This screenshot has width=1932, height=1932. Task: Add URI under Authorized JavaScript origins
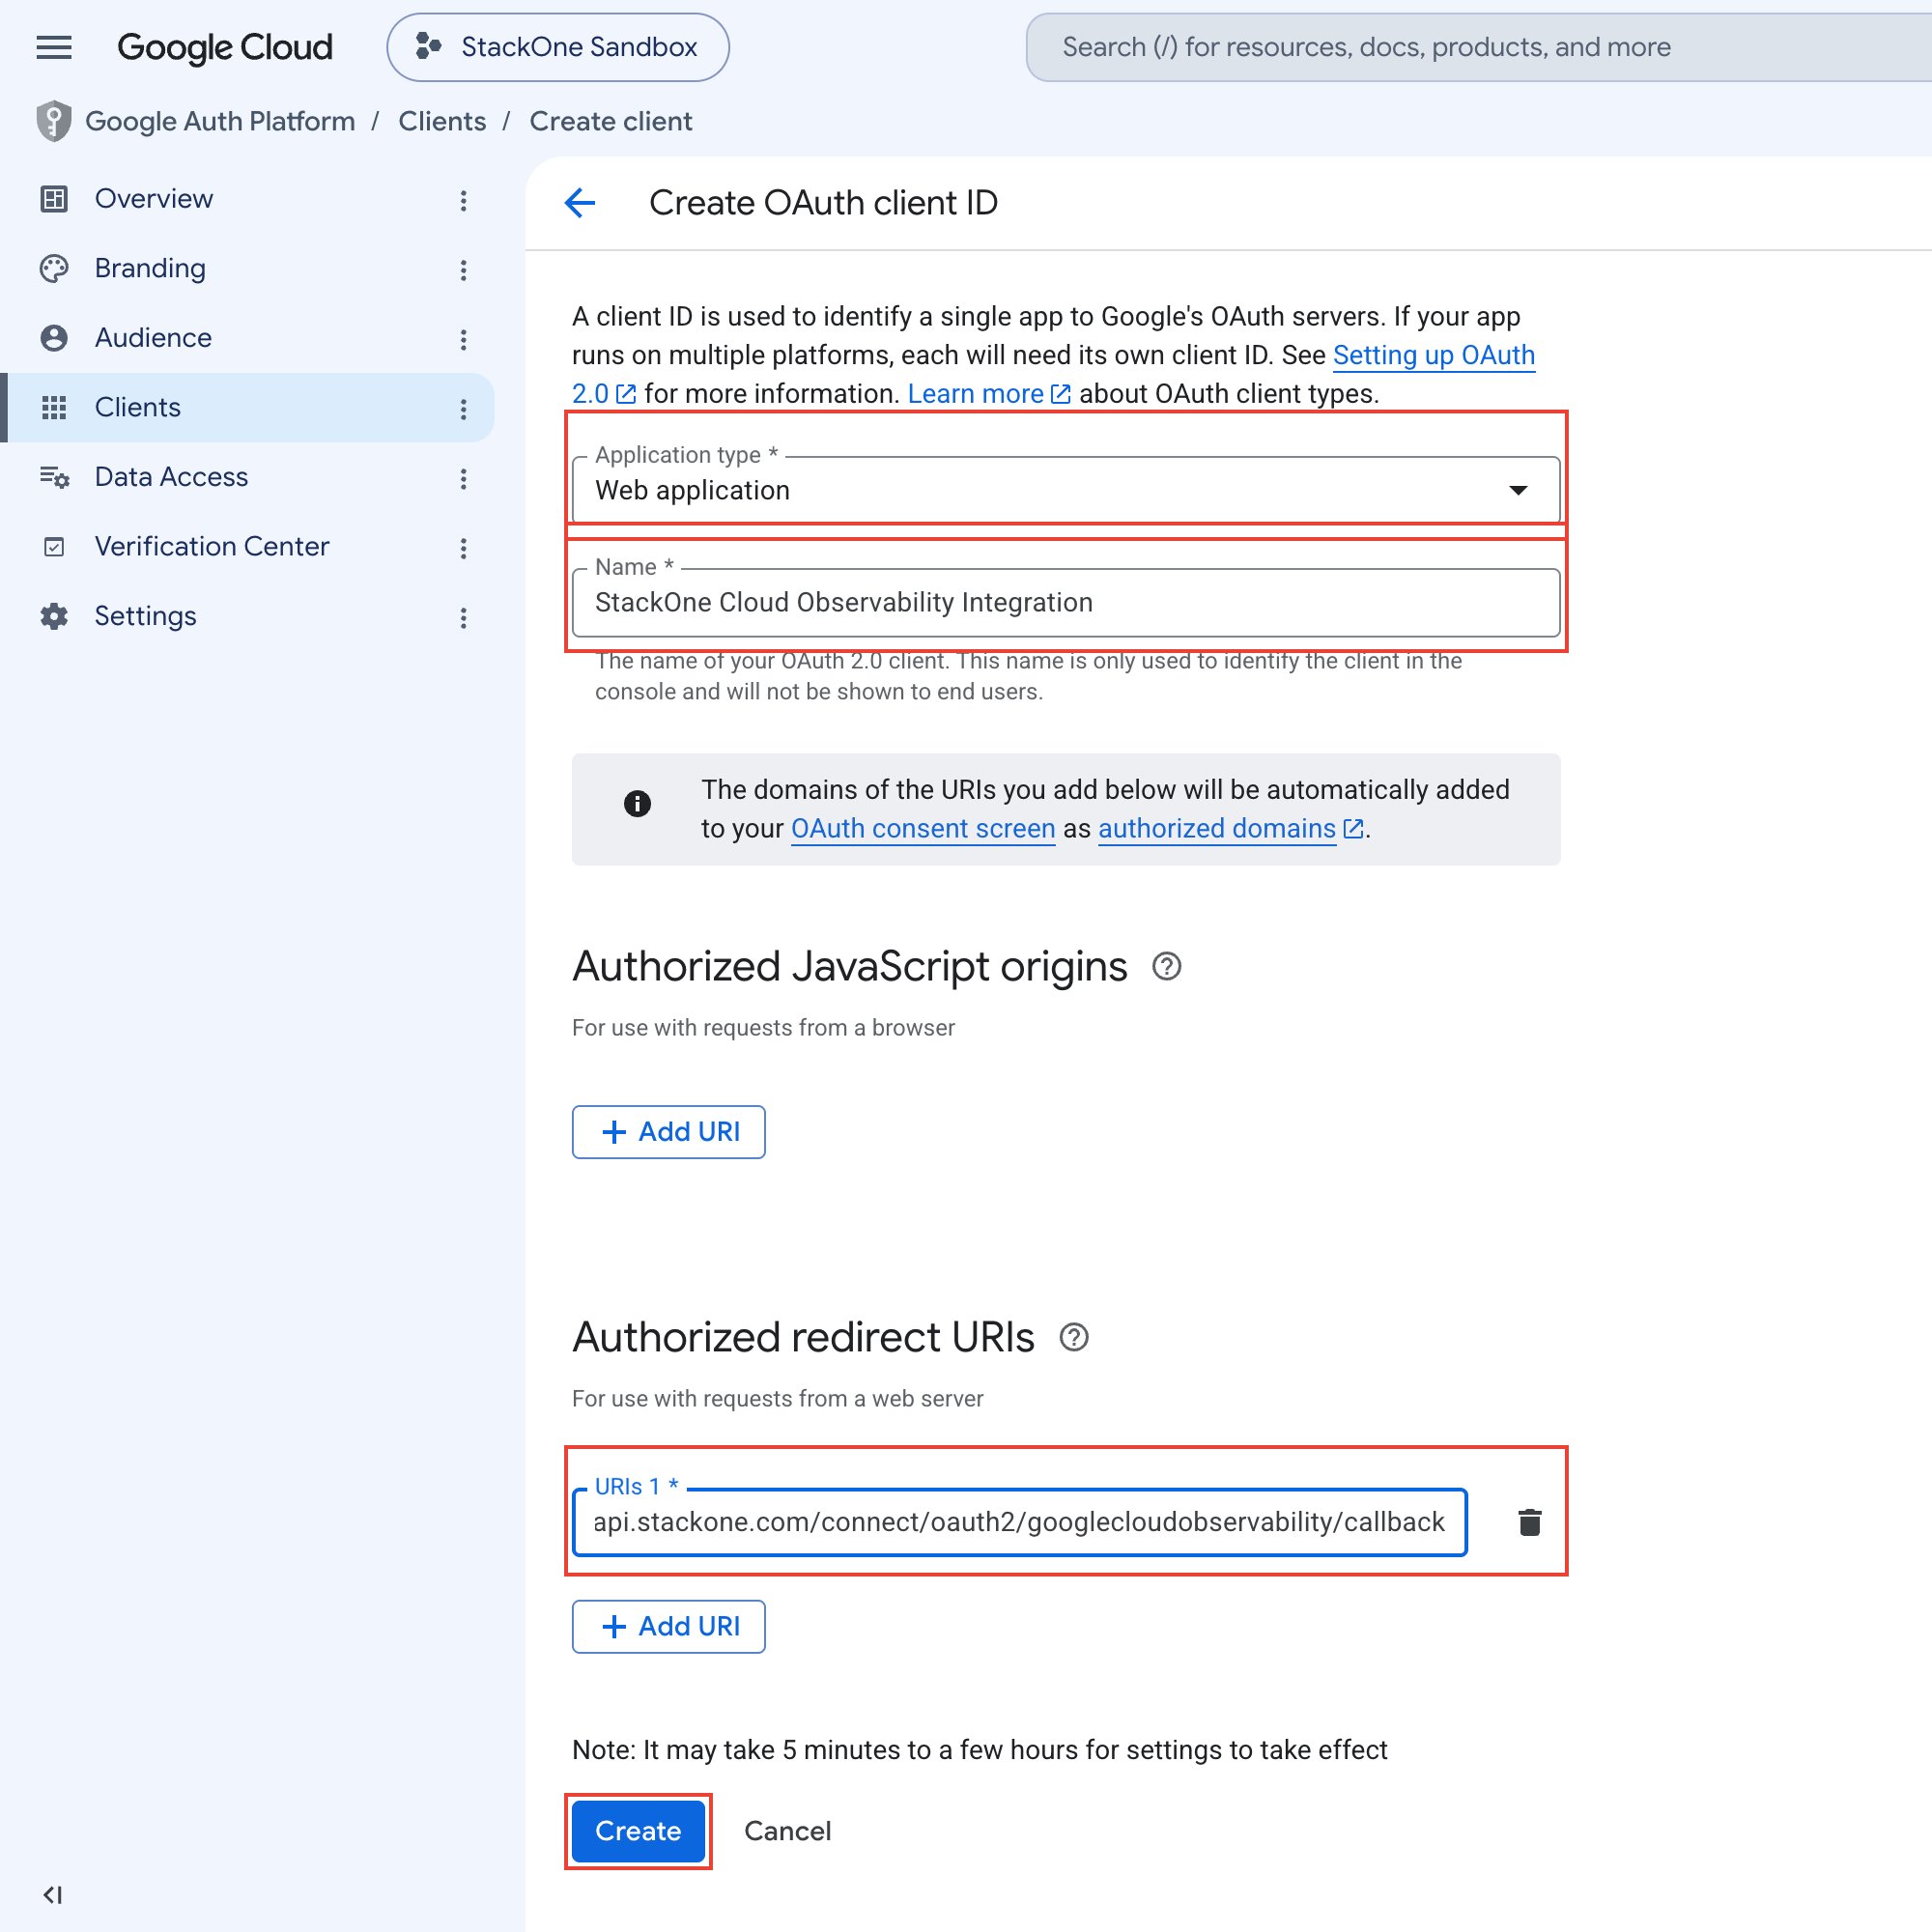click(669, 1132)
